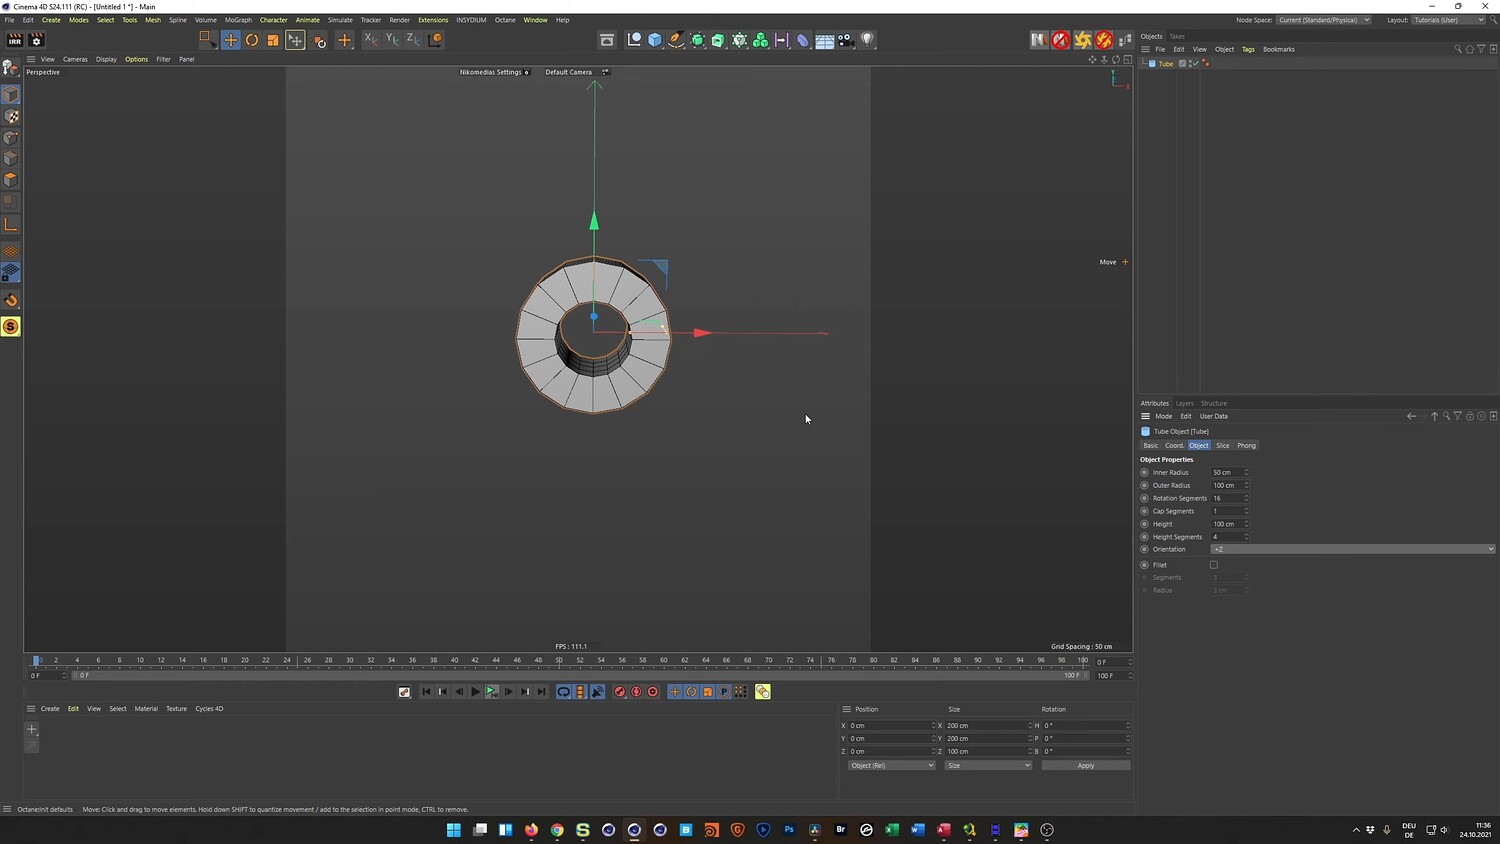Click the Outer Radius value field
Image resolution: width=1500 pixels, height=844 pixels.
pyautogui.click(x=1227, y=485)
